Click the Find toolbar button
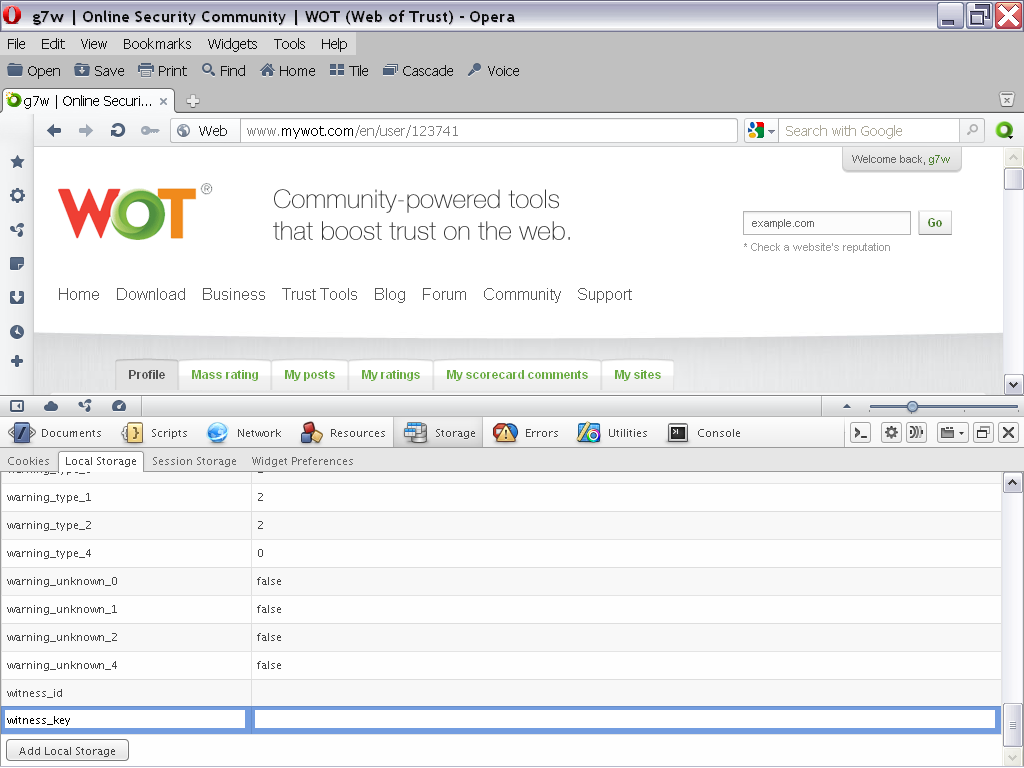The width and height of the screenshot is (1024, 768). (223, 71)
